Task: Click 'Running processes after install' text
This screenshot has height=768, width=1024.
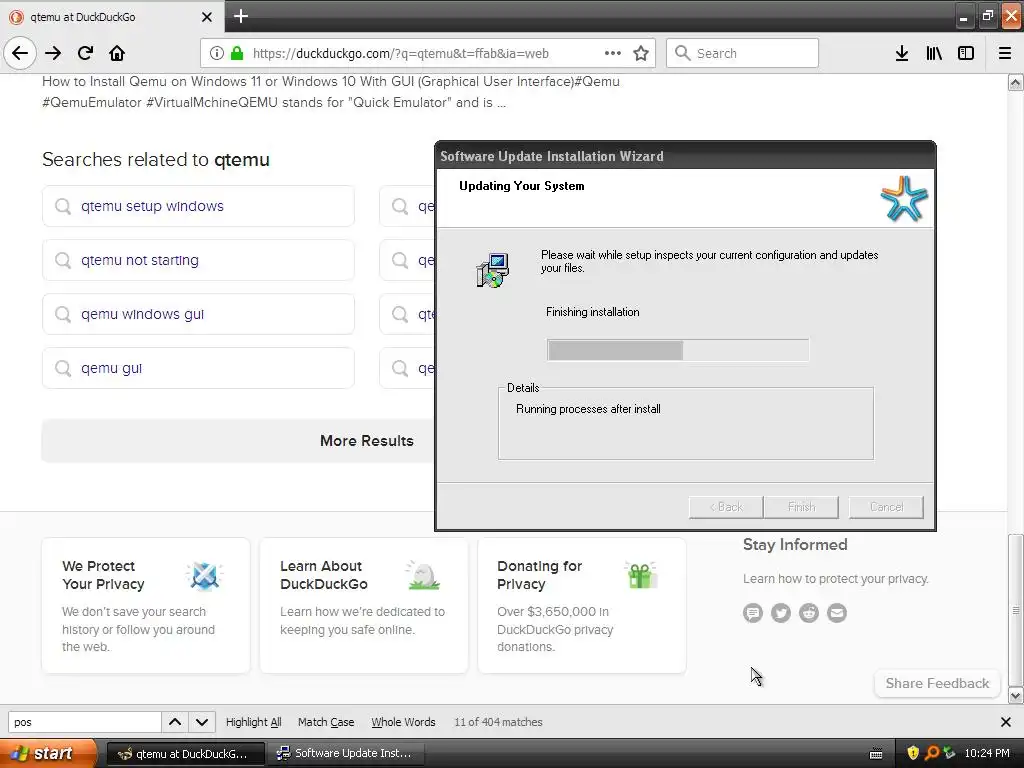Action: point(588,409)
